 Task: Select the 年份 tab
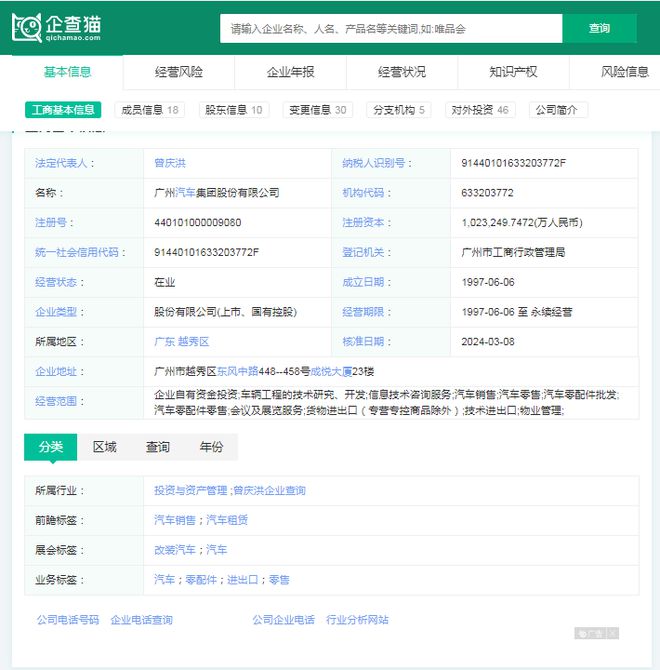click(x=211, y=447)
